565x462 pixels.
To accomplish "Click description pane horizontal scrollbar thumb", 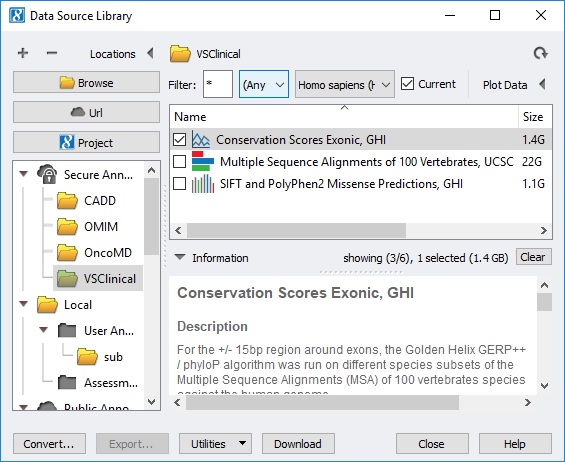I will (x=322, y=402).
